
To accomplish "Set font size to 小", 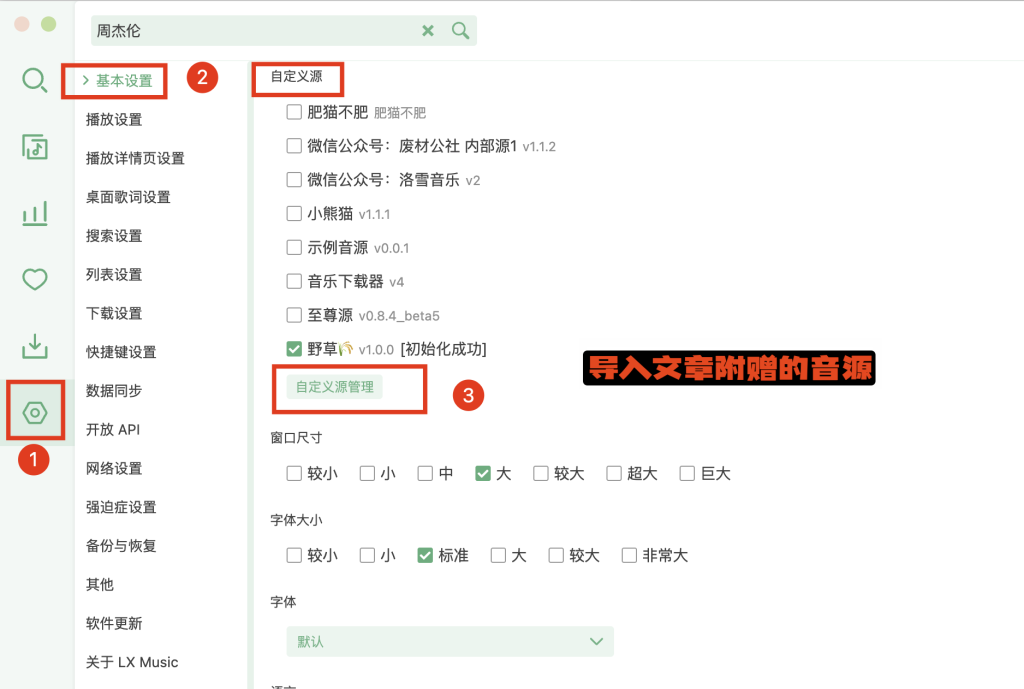I will tap(367, 555).
